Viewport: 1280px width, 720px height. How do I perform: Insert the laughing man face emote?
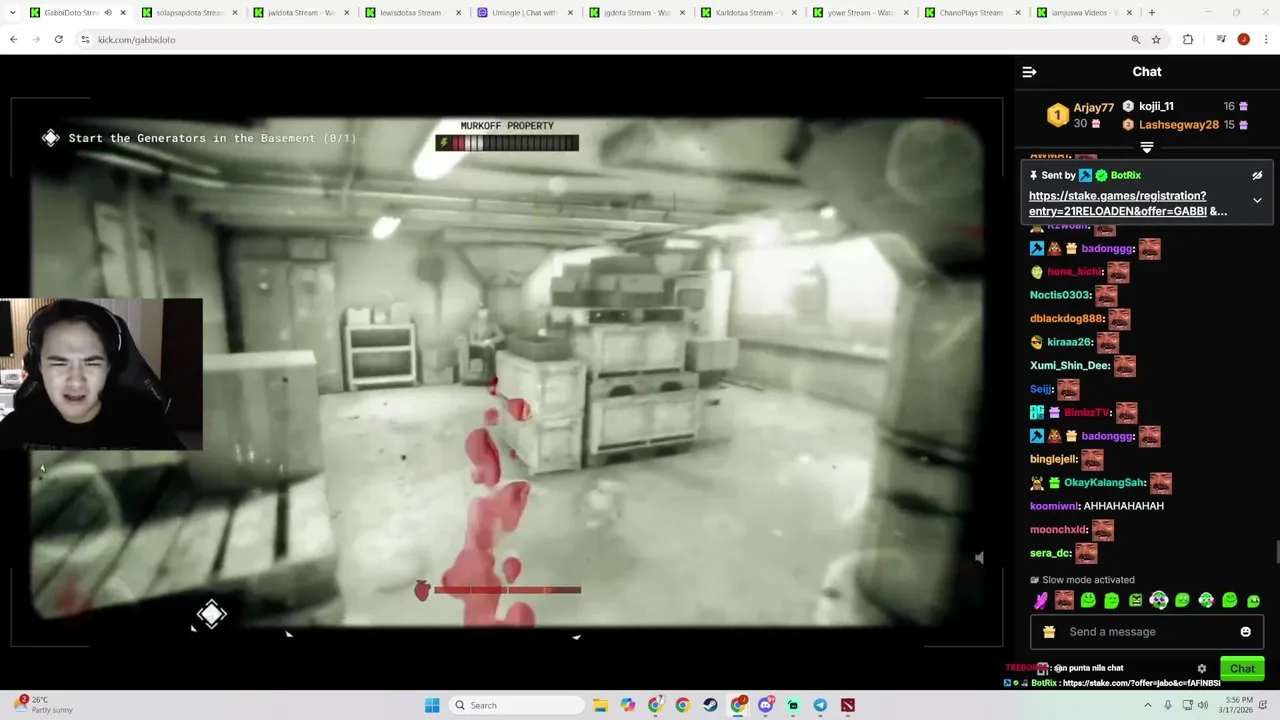1064,600
